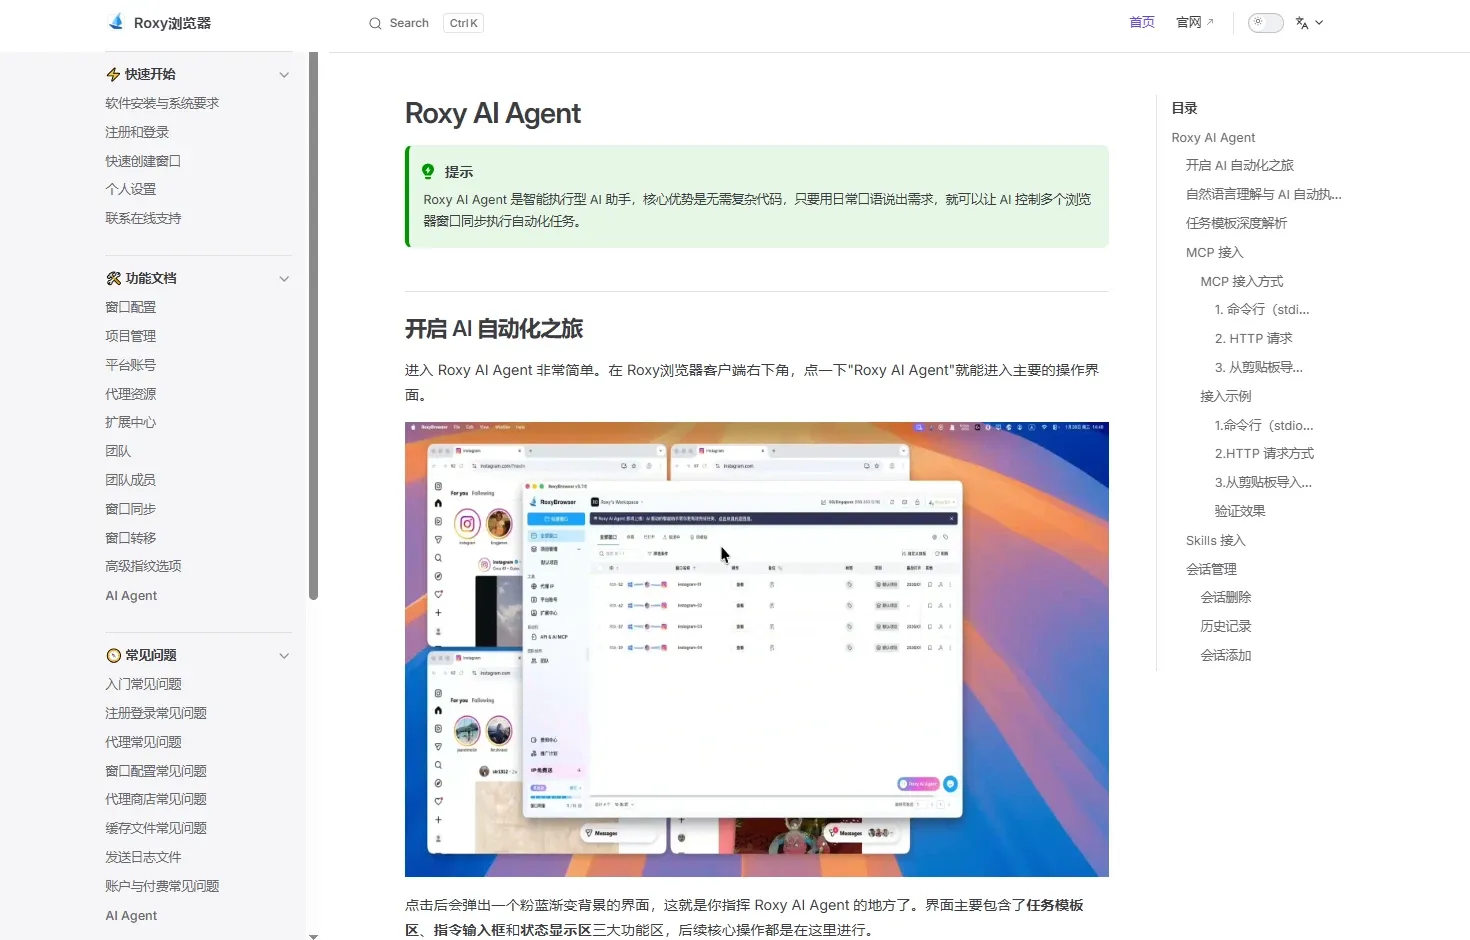Open language dropdown chevron in header
This screenshot has width=1470, height=940.
pos(1319,23)
